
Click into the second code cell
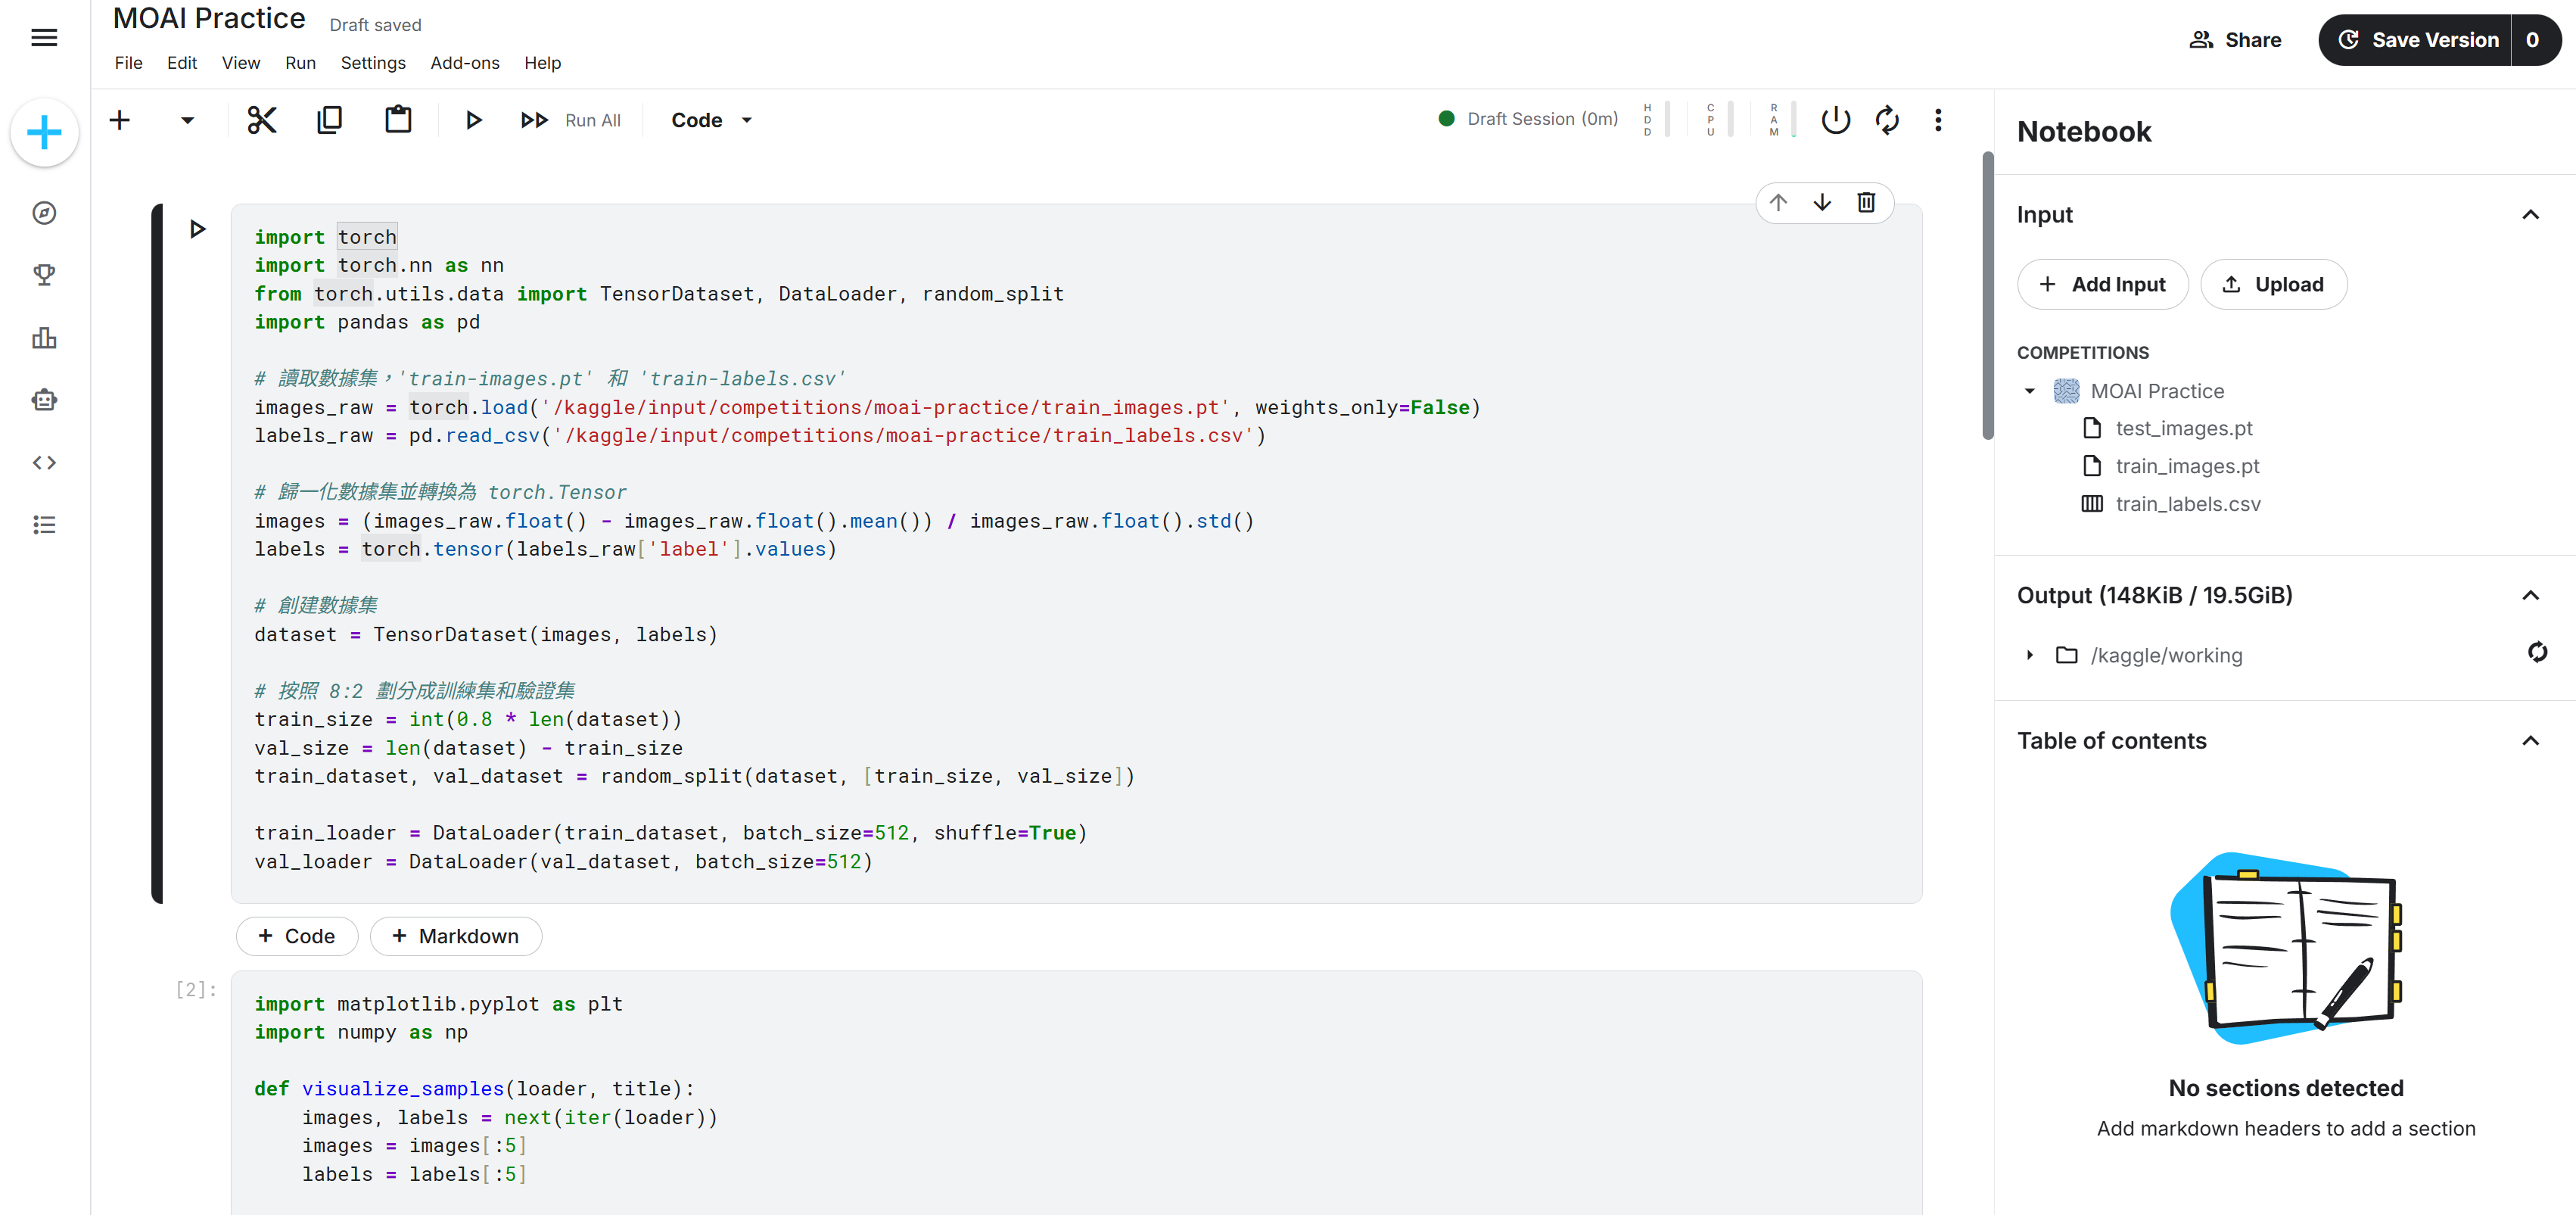point(1076,1092)
